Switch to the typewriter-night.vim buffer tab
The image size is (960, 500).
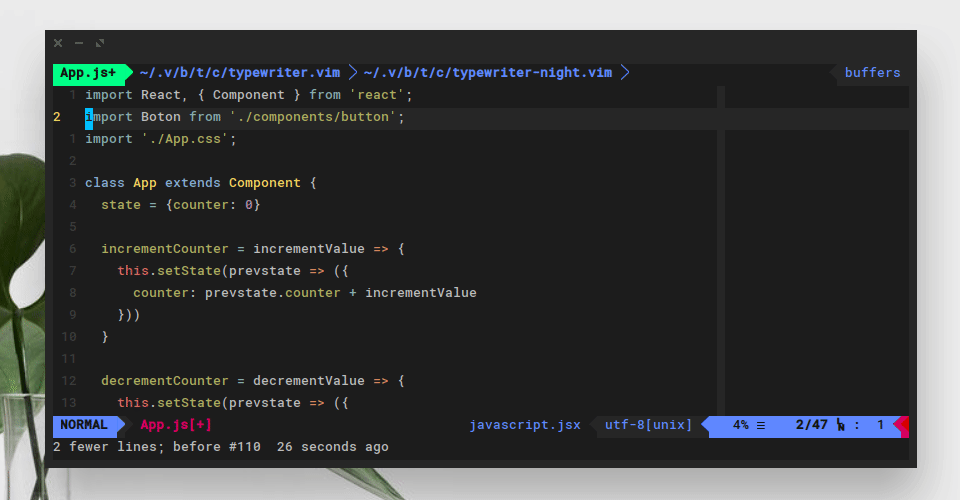click(487, 73)
